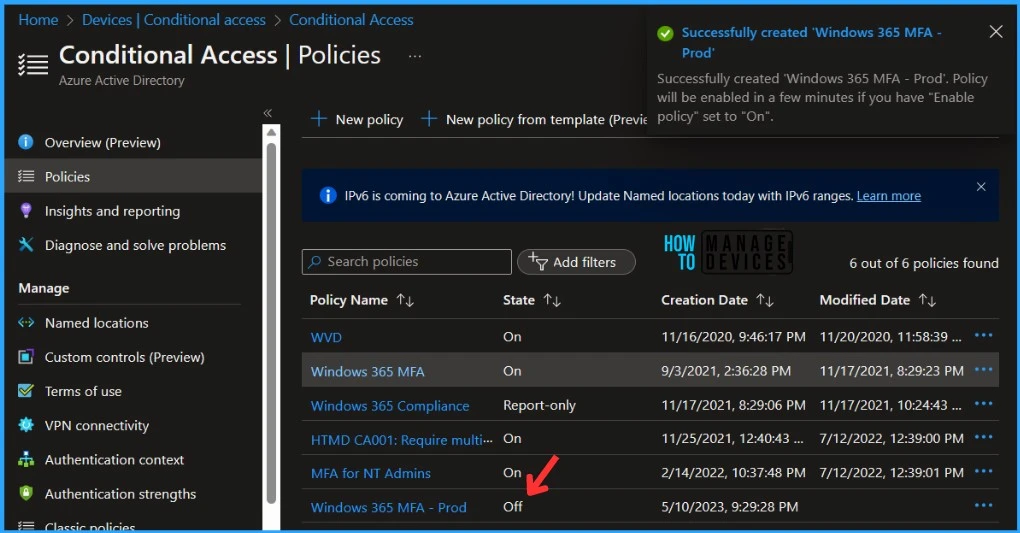Open the WVD policy link
The height and width of the screenshot is (533, 1020).
[326, 337]
